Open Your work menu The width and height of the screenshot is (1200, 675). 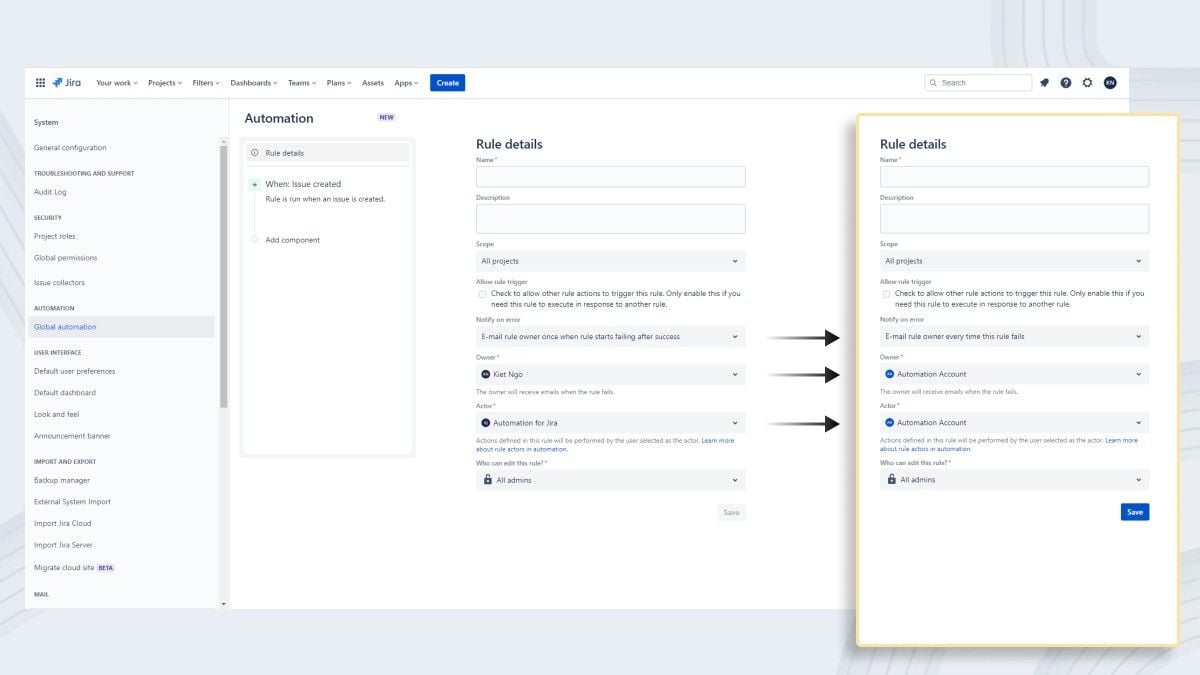click(x=117, y=83)
